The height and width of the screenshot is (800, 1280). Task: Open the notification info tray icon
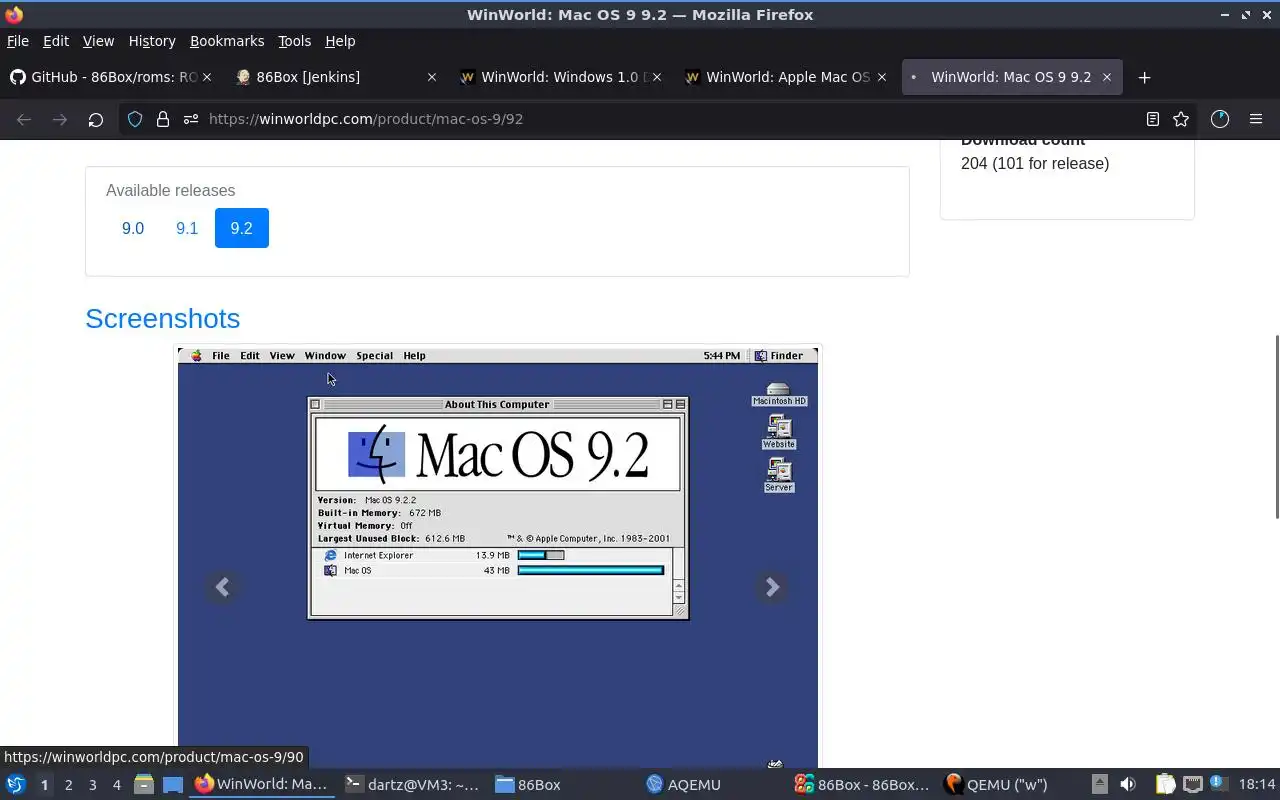click(1217, 783)
